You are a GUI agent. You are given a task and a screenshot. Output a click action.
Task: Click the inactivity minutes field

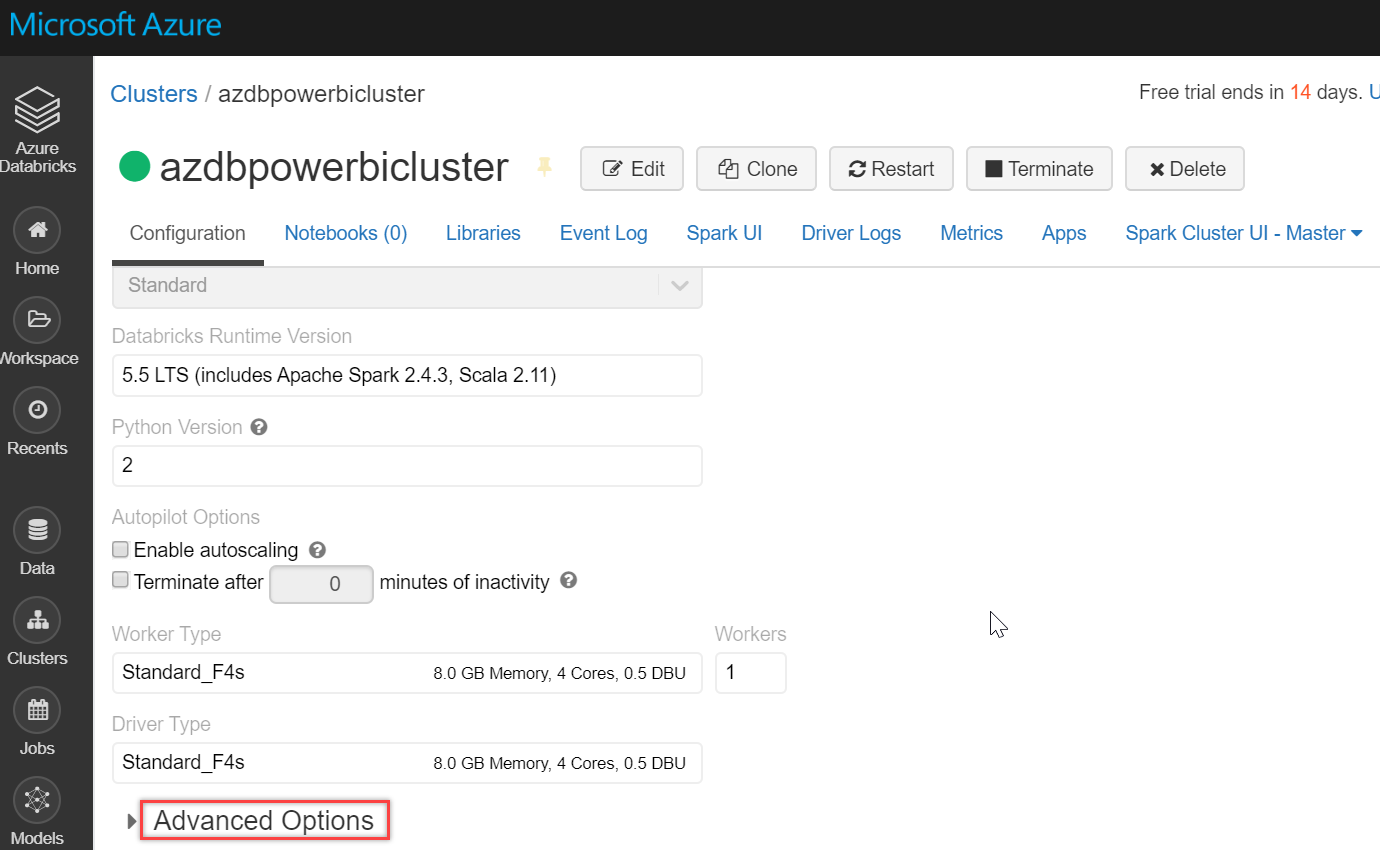(x=321, y=584)
